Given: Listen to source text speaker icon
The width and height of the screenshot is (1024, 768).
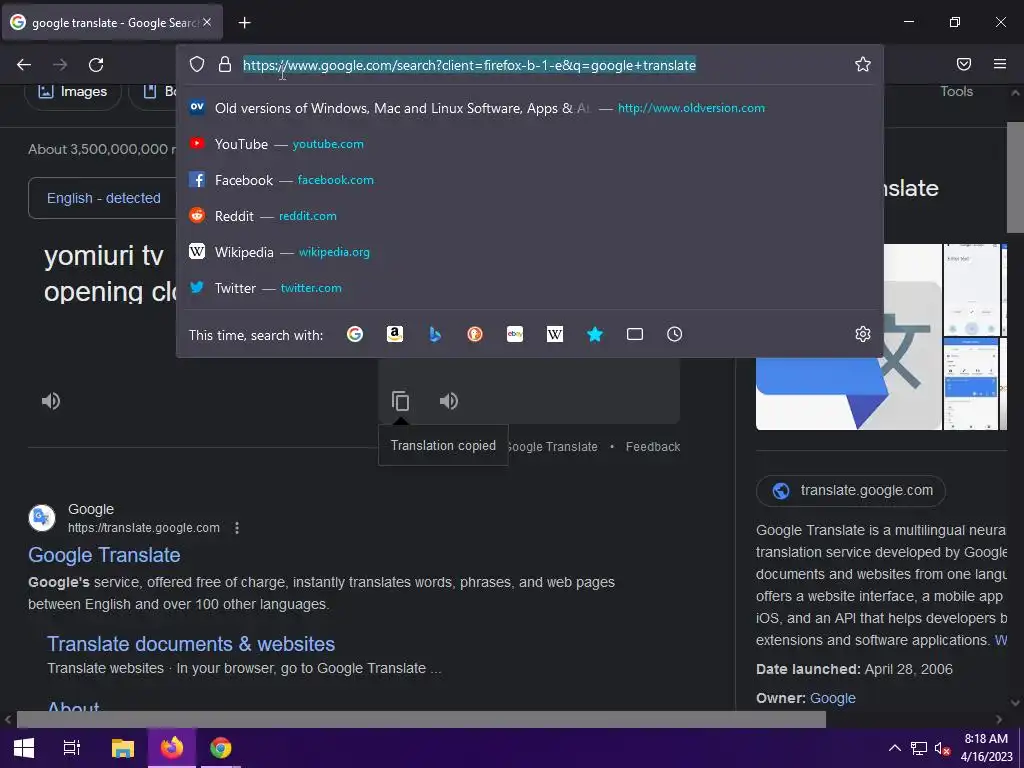Looking at the screenshot, I should 51,401.
